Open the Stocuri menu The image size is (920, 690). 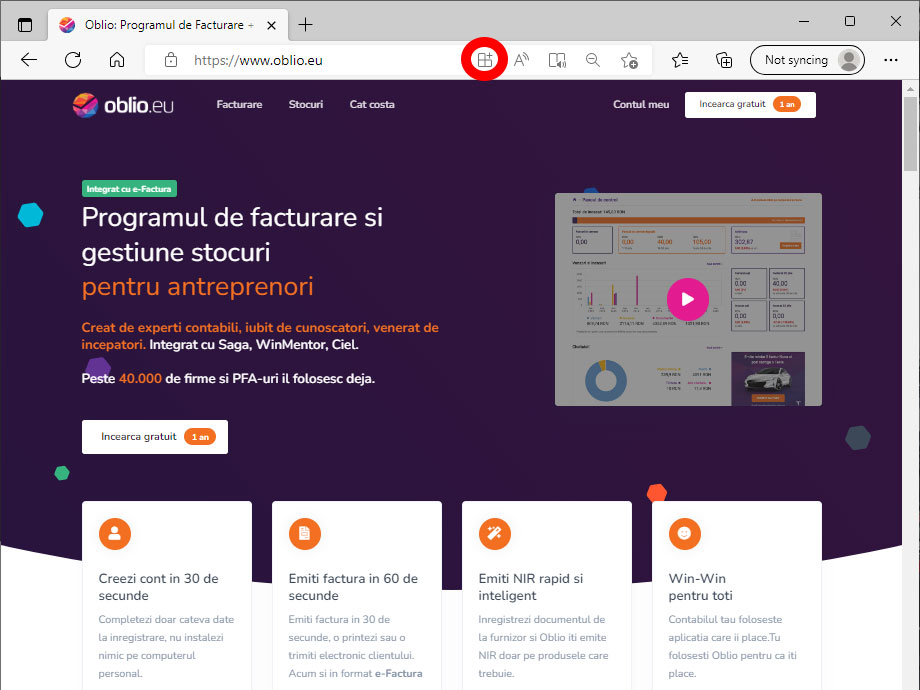pos(306,104)
